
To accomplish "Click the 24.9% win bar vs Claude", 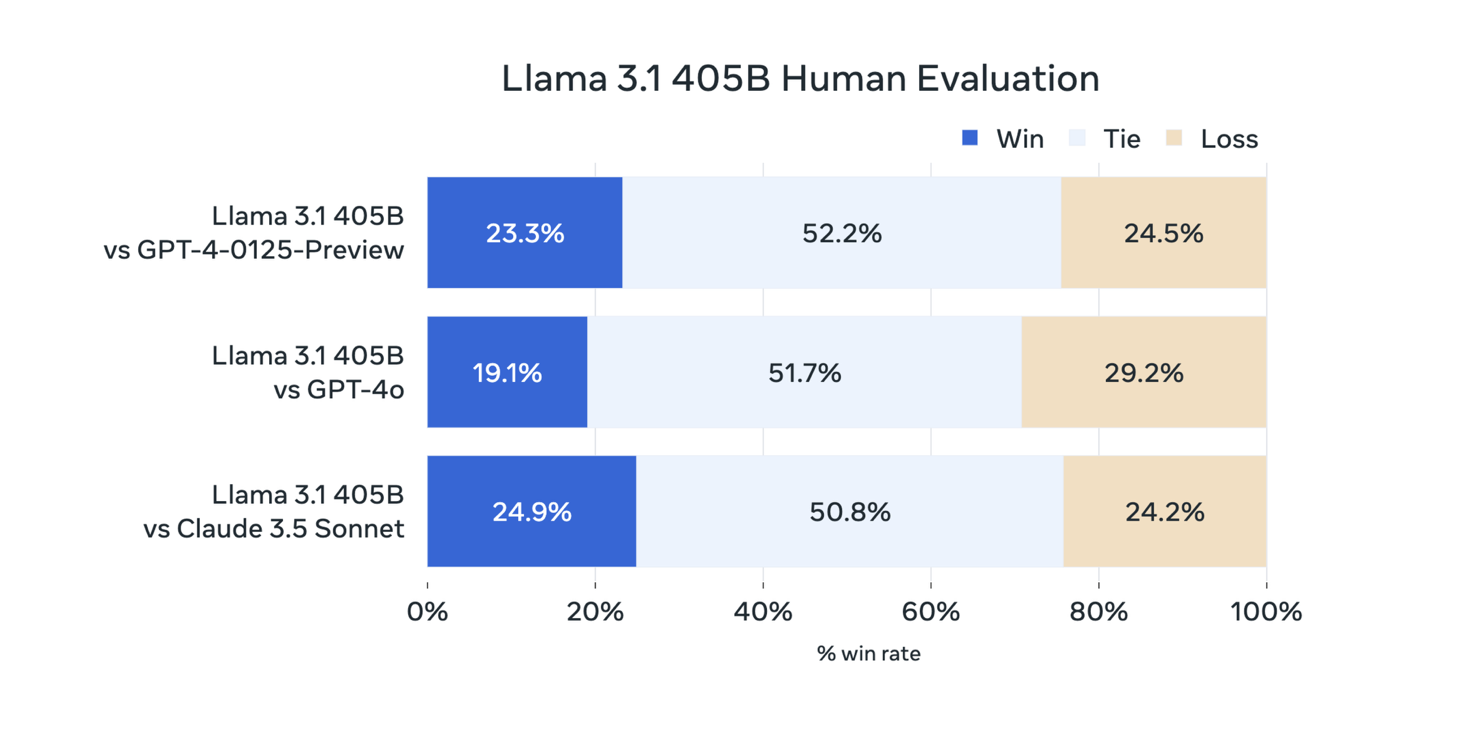I will 532,512.
